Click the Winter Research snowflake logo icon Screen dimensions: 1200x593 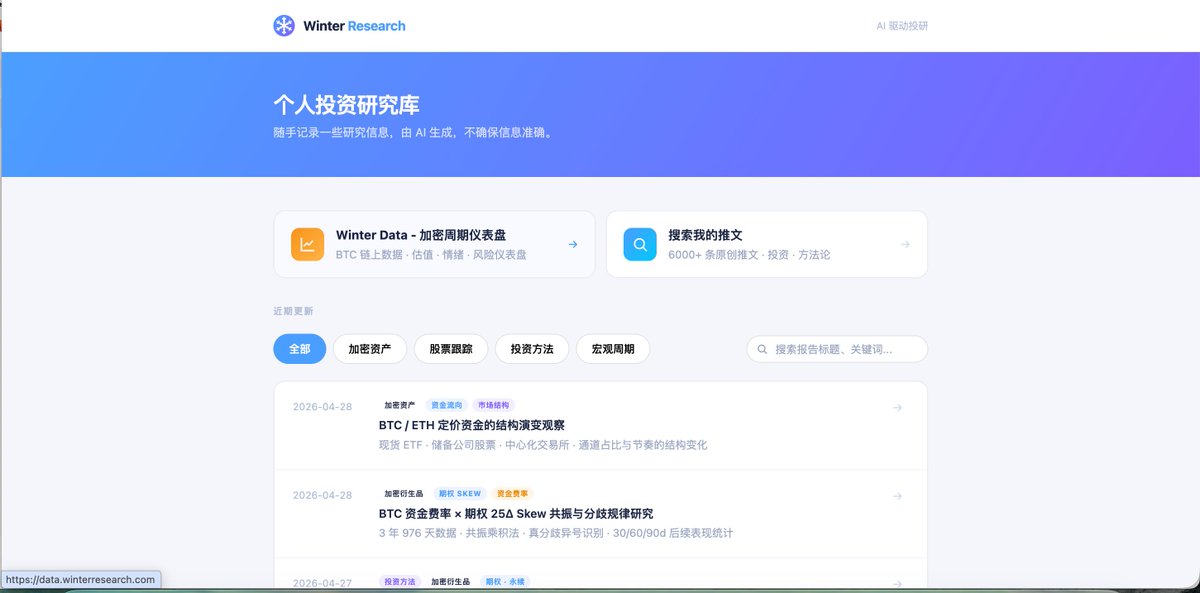coord(284,26)
